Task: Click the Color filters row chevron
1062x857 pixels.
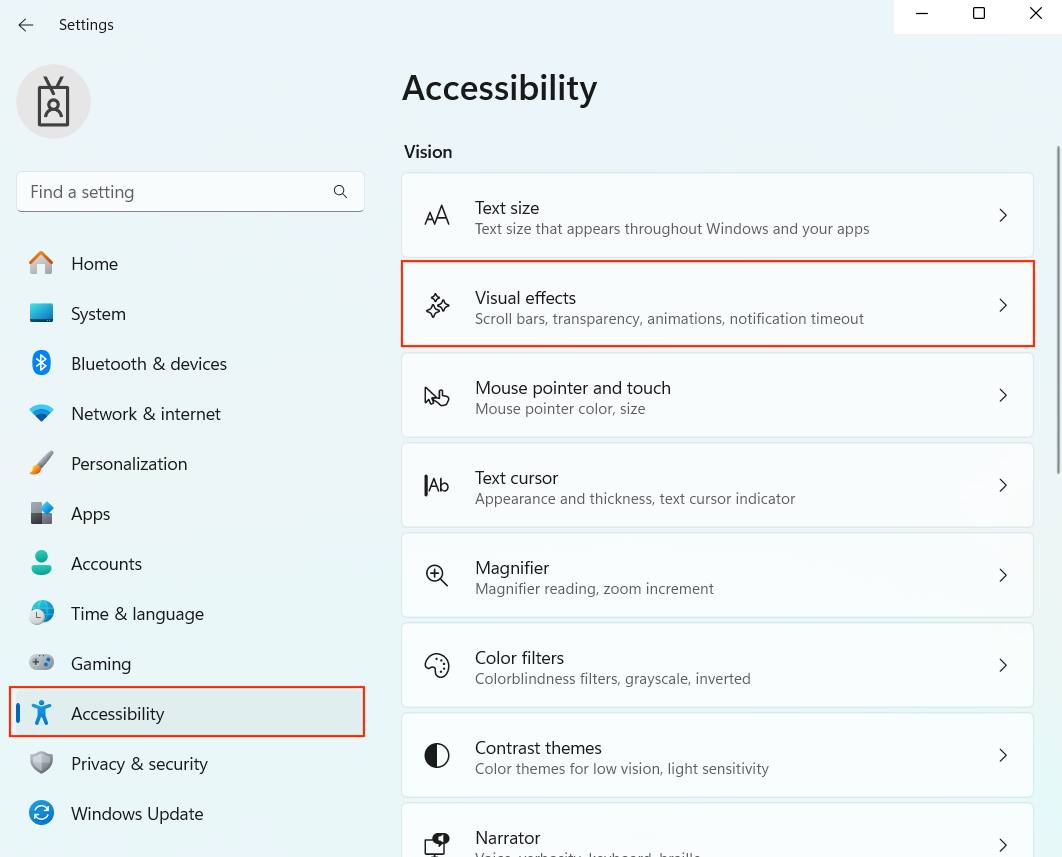Action: coord(1003,665)
